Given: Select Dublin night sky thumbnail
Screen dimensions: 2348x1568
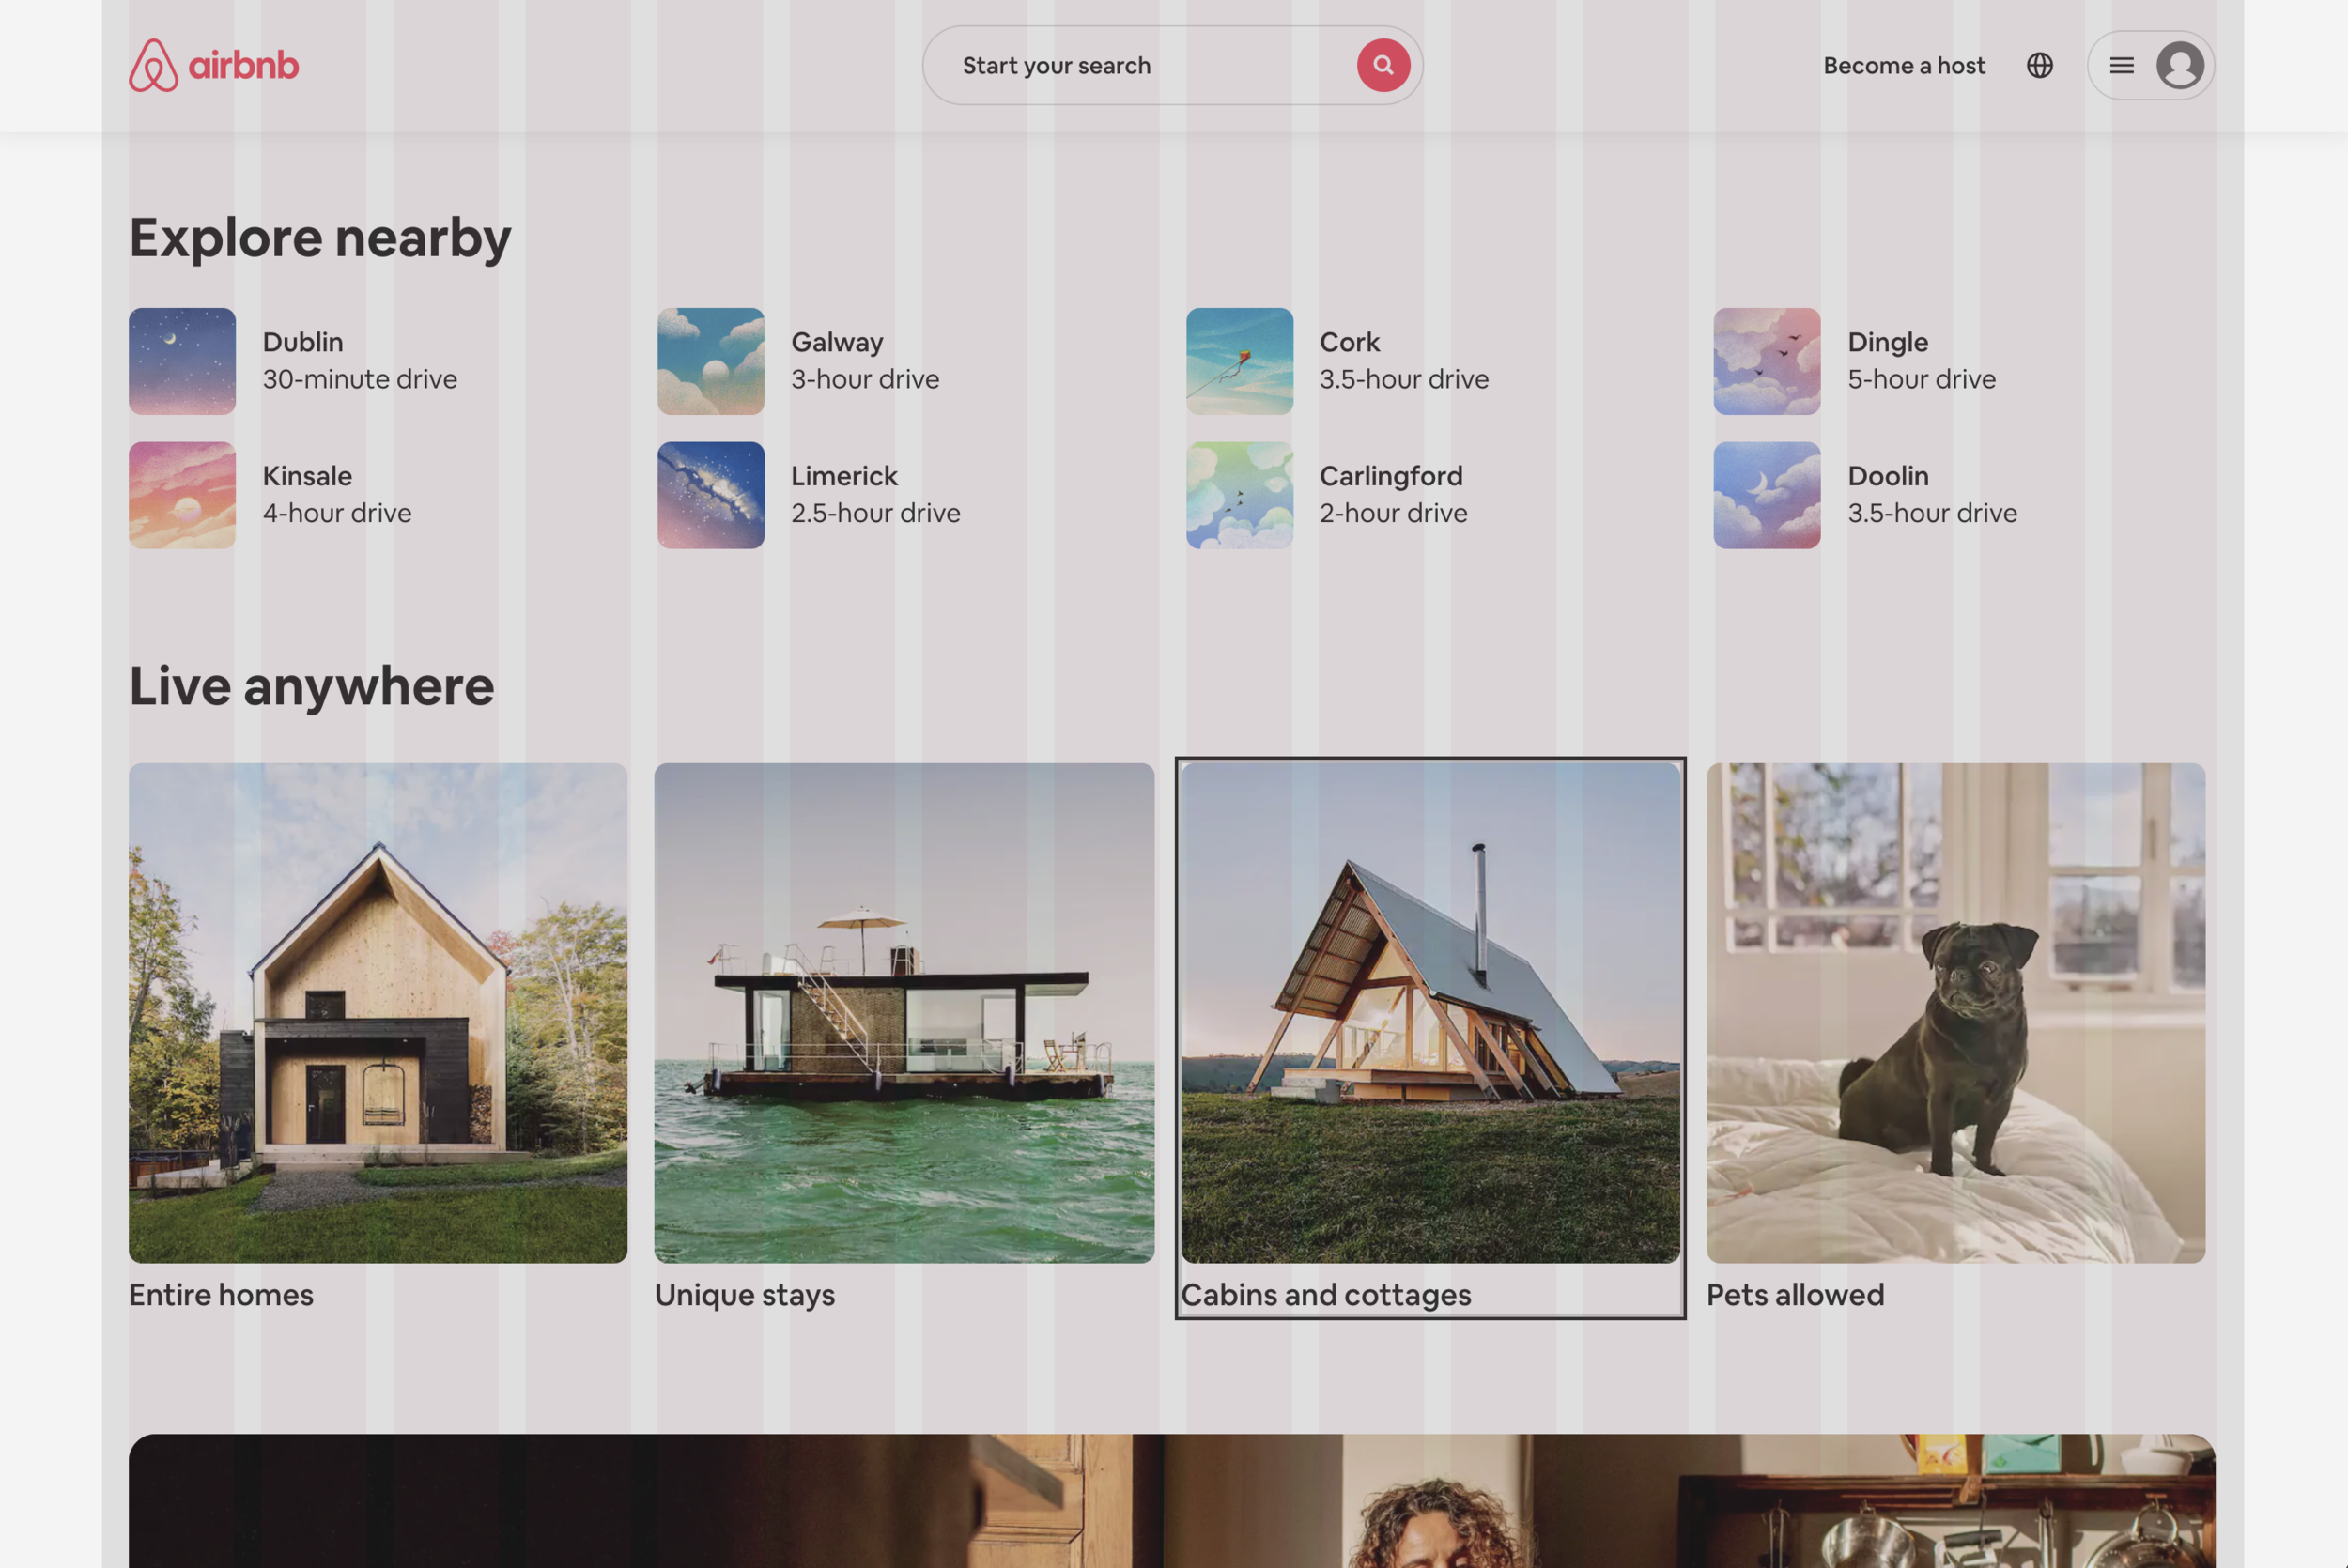Looking at the screenshot, I should (x=182, y=361).
